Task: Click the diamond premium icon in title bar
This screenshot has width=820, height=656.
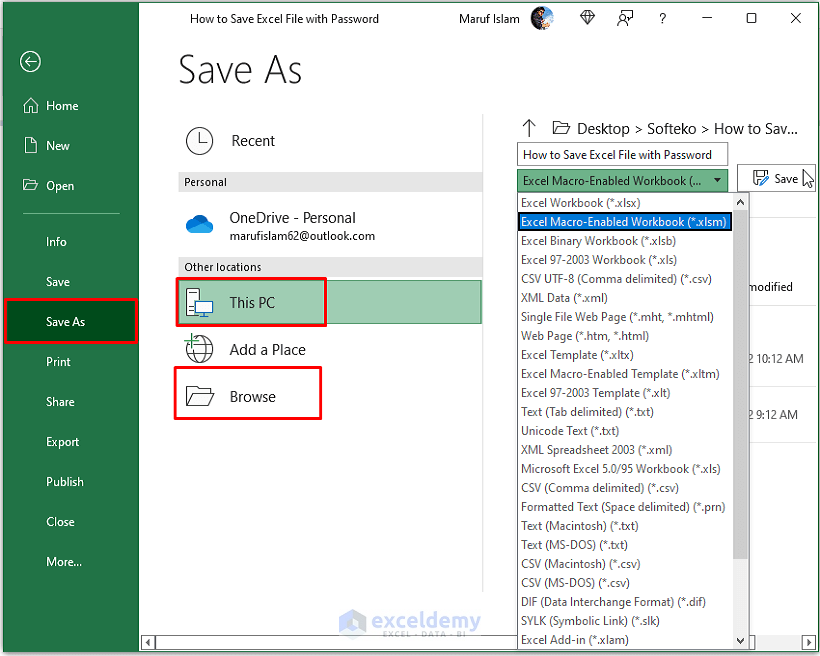Action: (x=587, y=18)
